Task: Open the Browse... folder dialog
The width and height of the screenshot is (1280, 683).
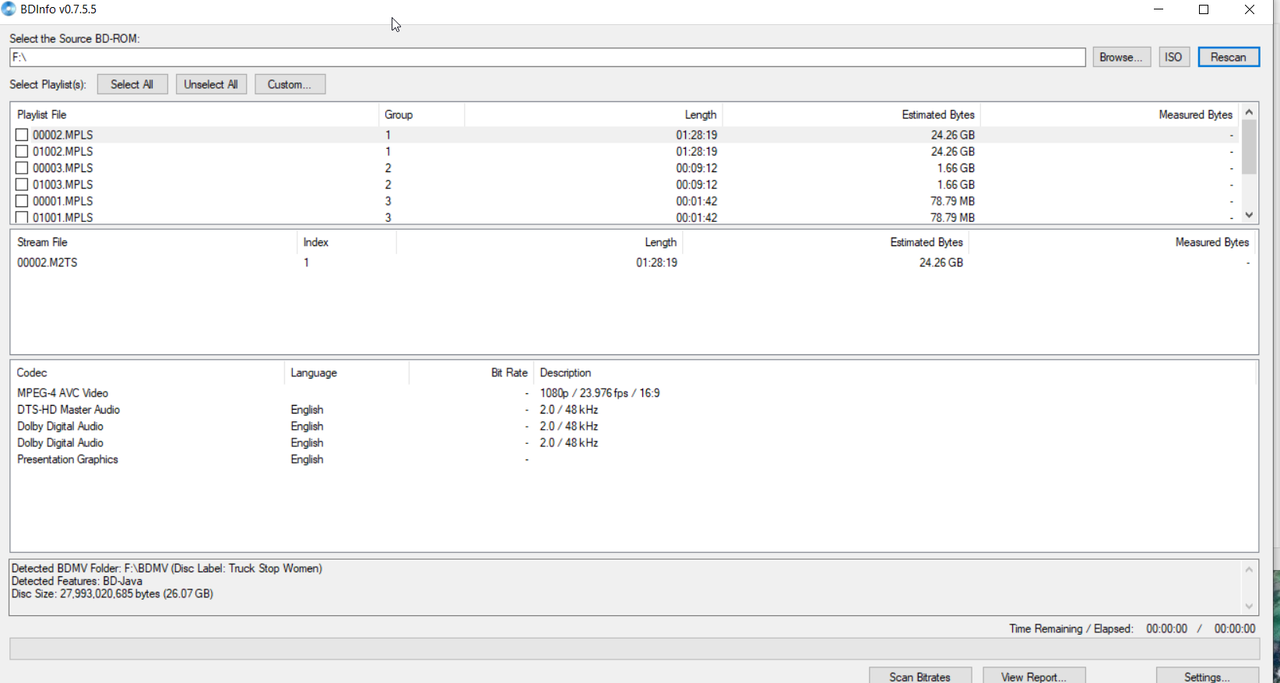Action: click(x=1121, y=57)
